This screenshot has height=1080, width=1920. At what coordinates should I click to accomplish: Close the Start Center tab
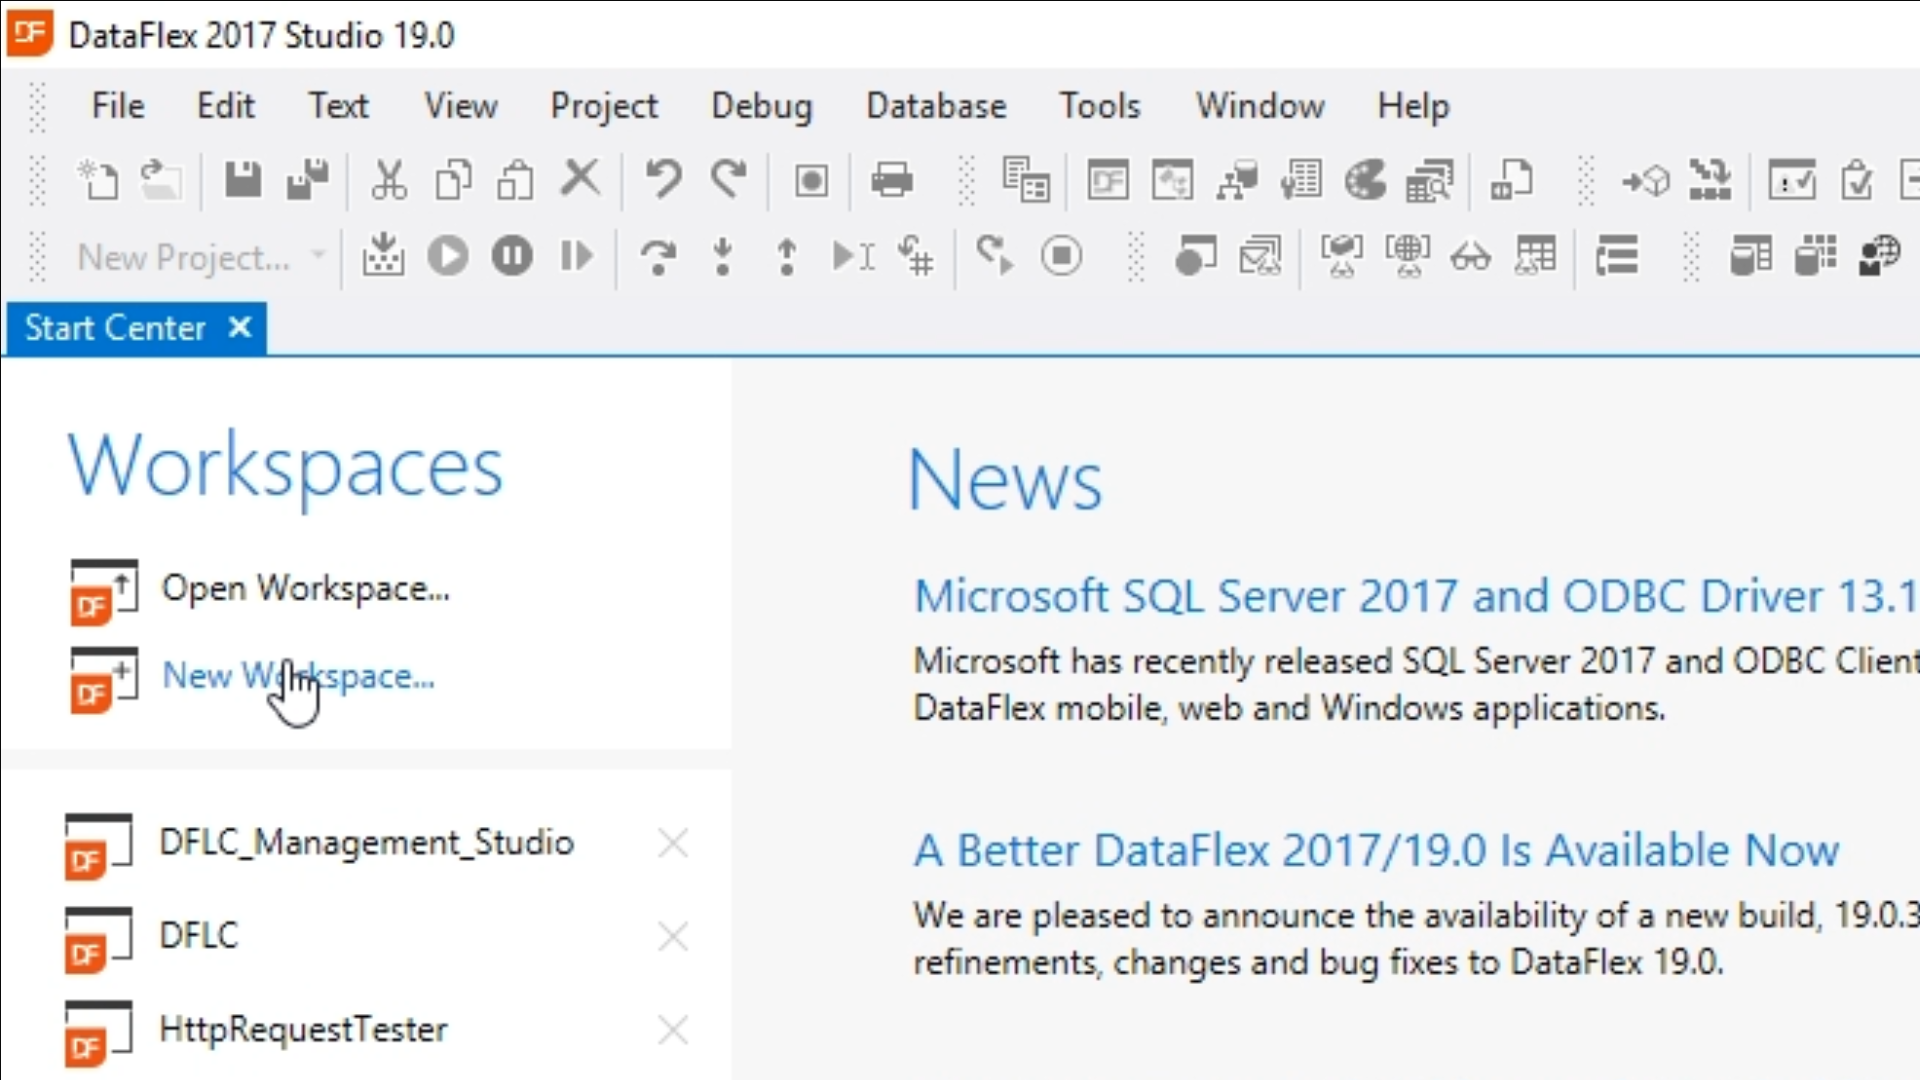coord(240,328)
